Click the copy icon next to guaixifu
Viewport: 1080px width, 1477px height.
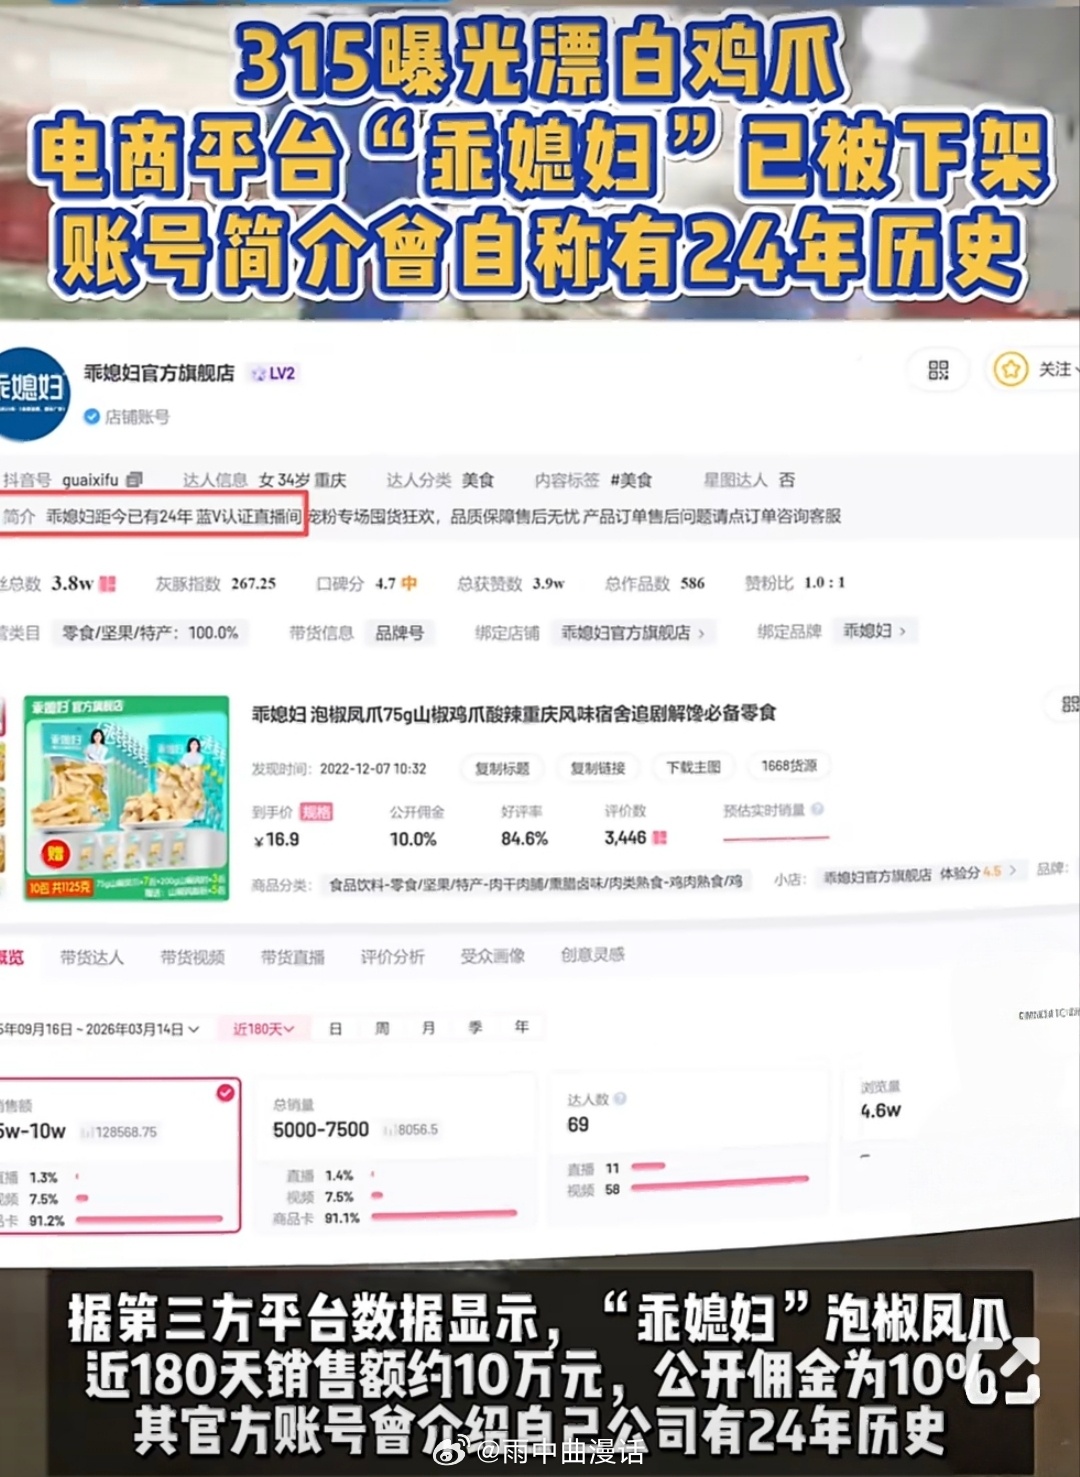coord(135,481)
